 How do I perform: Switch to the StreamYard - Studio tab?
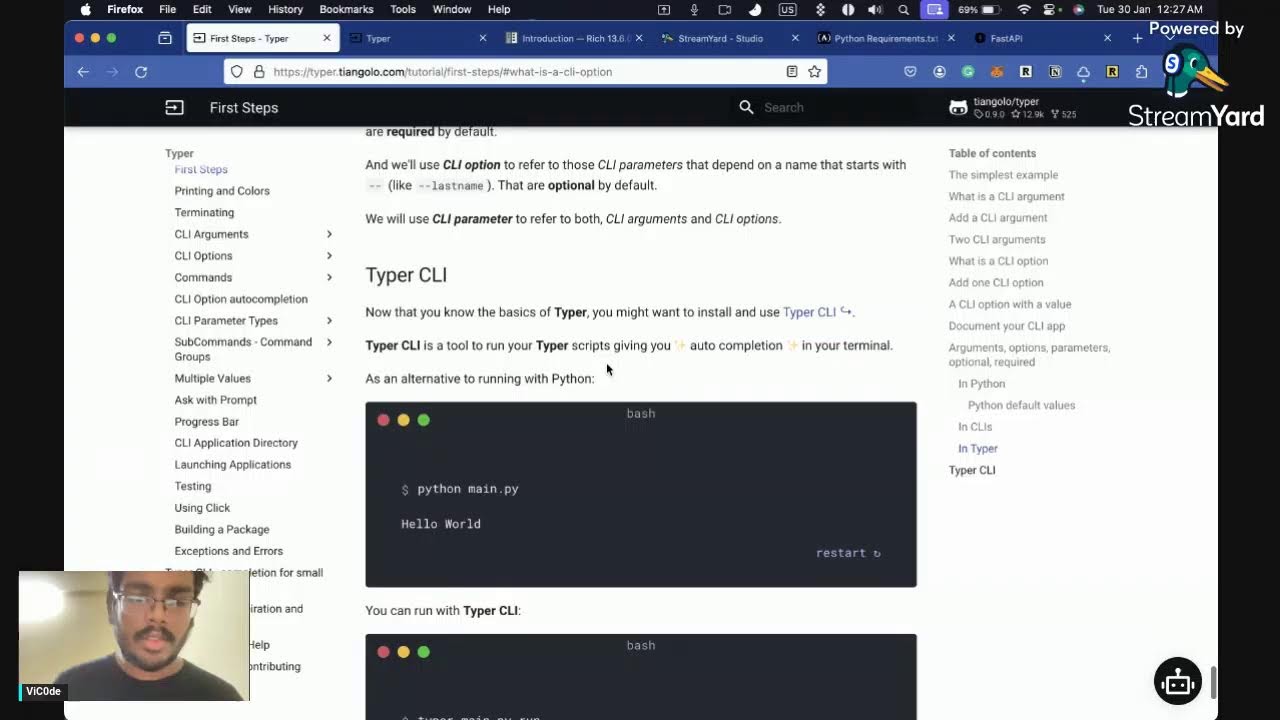coord(731,38)
